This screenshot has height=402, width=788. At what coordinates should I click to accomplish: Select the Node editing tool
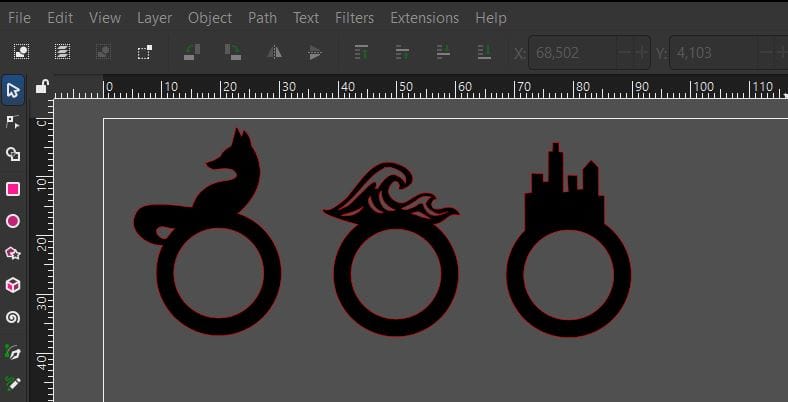tap(13, 122)
